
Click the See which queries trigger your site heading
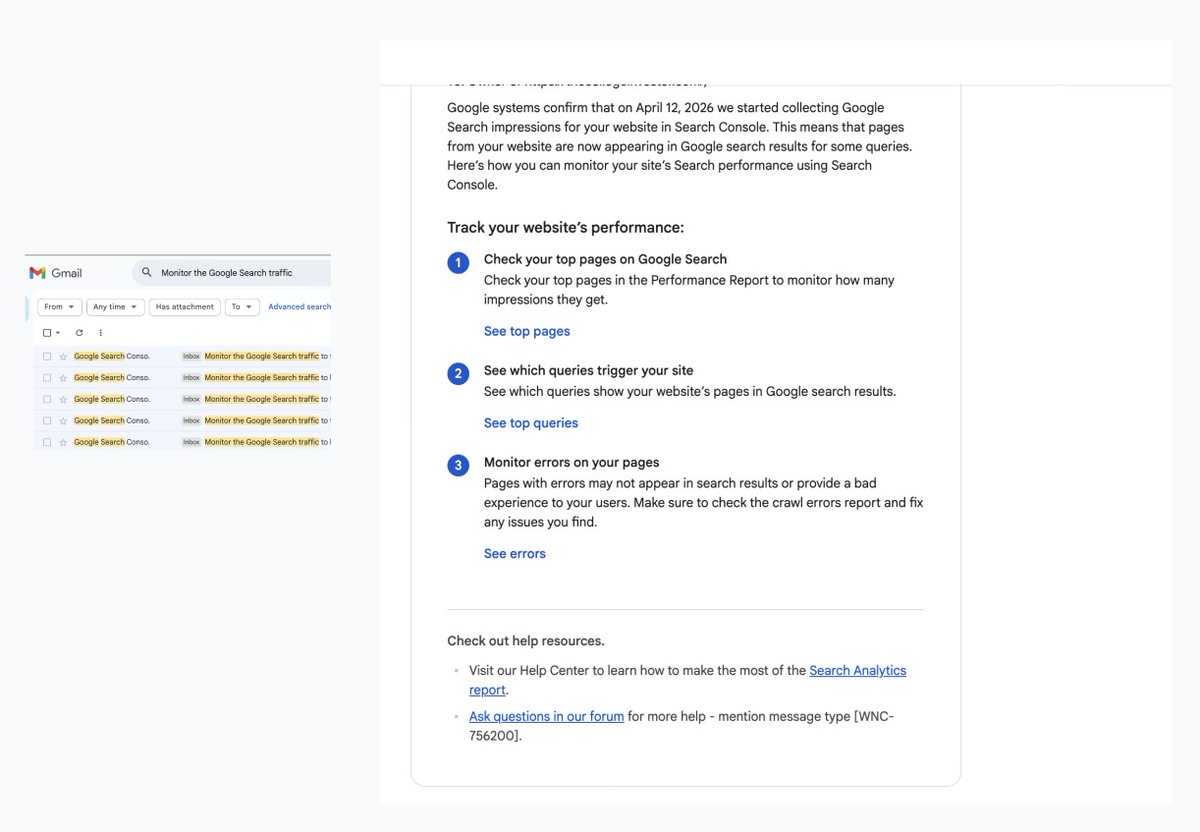point(588,370)
